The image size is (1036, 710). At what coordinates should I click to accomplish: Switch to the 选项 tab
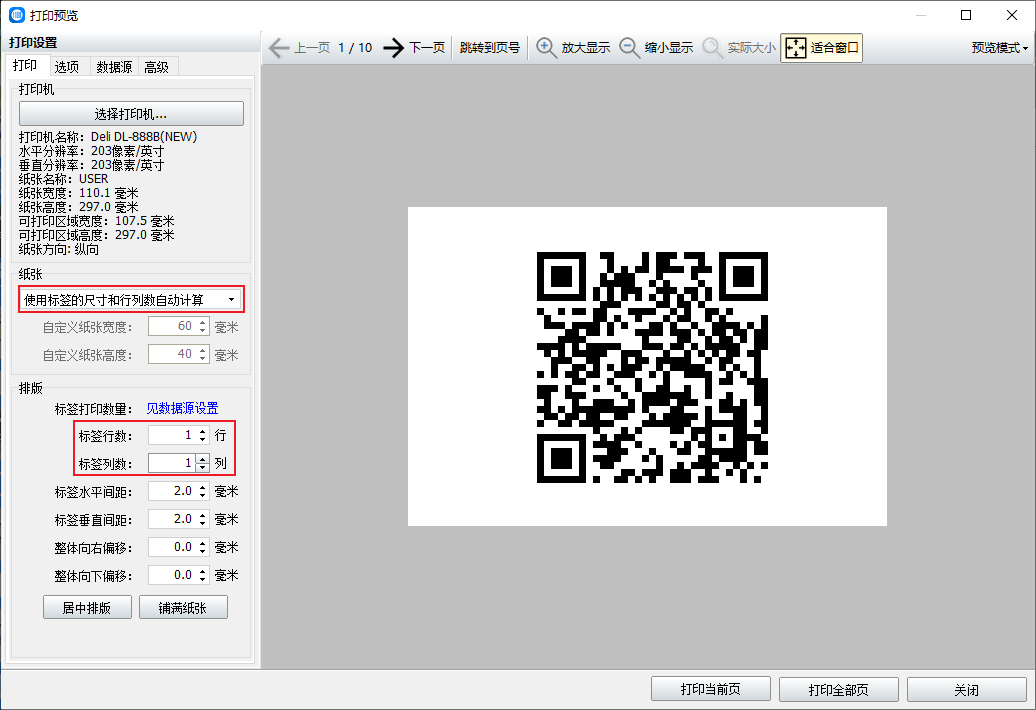point(67,67)
